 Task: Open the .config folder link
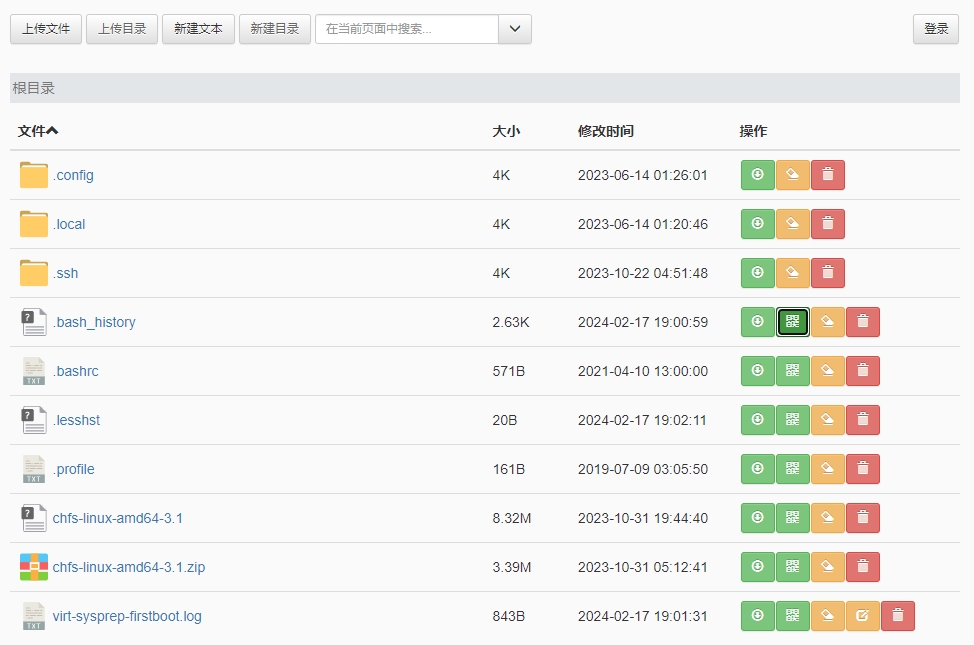click(x=73, y=175)
